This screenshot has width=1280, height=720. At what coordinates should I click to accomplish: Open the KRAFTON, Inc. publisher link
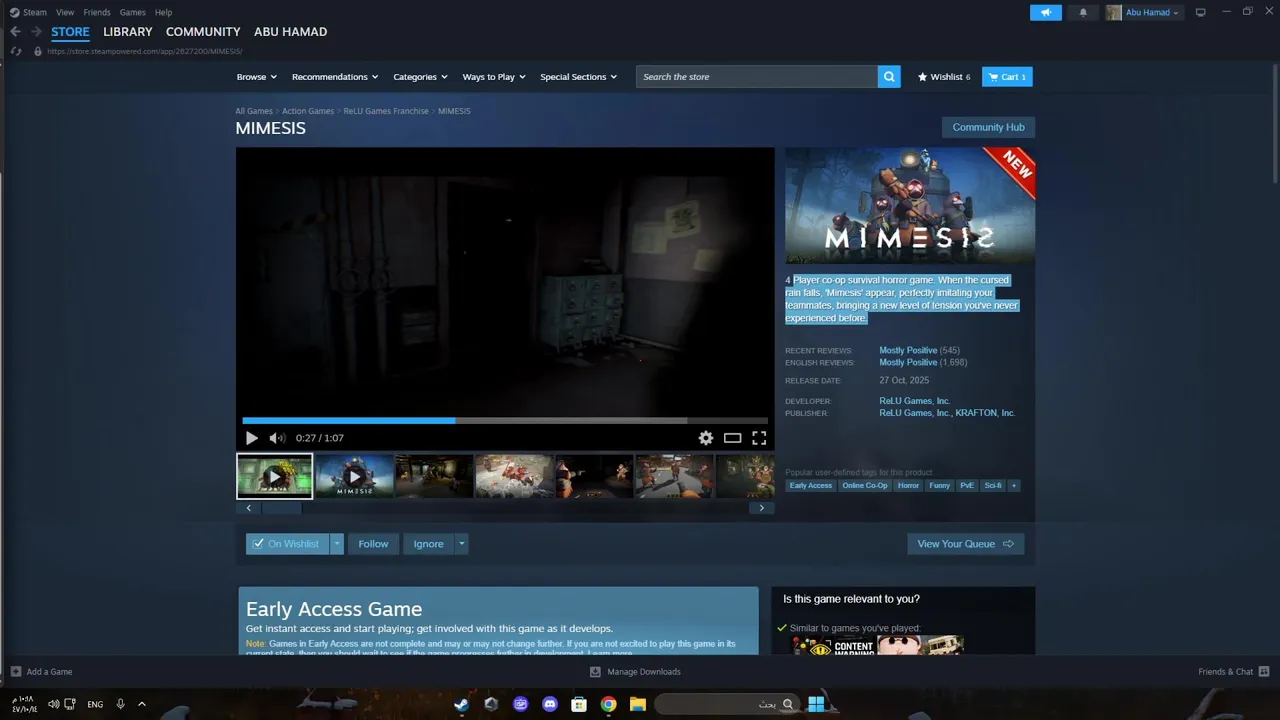985,413
